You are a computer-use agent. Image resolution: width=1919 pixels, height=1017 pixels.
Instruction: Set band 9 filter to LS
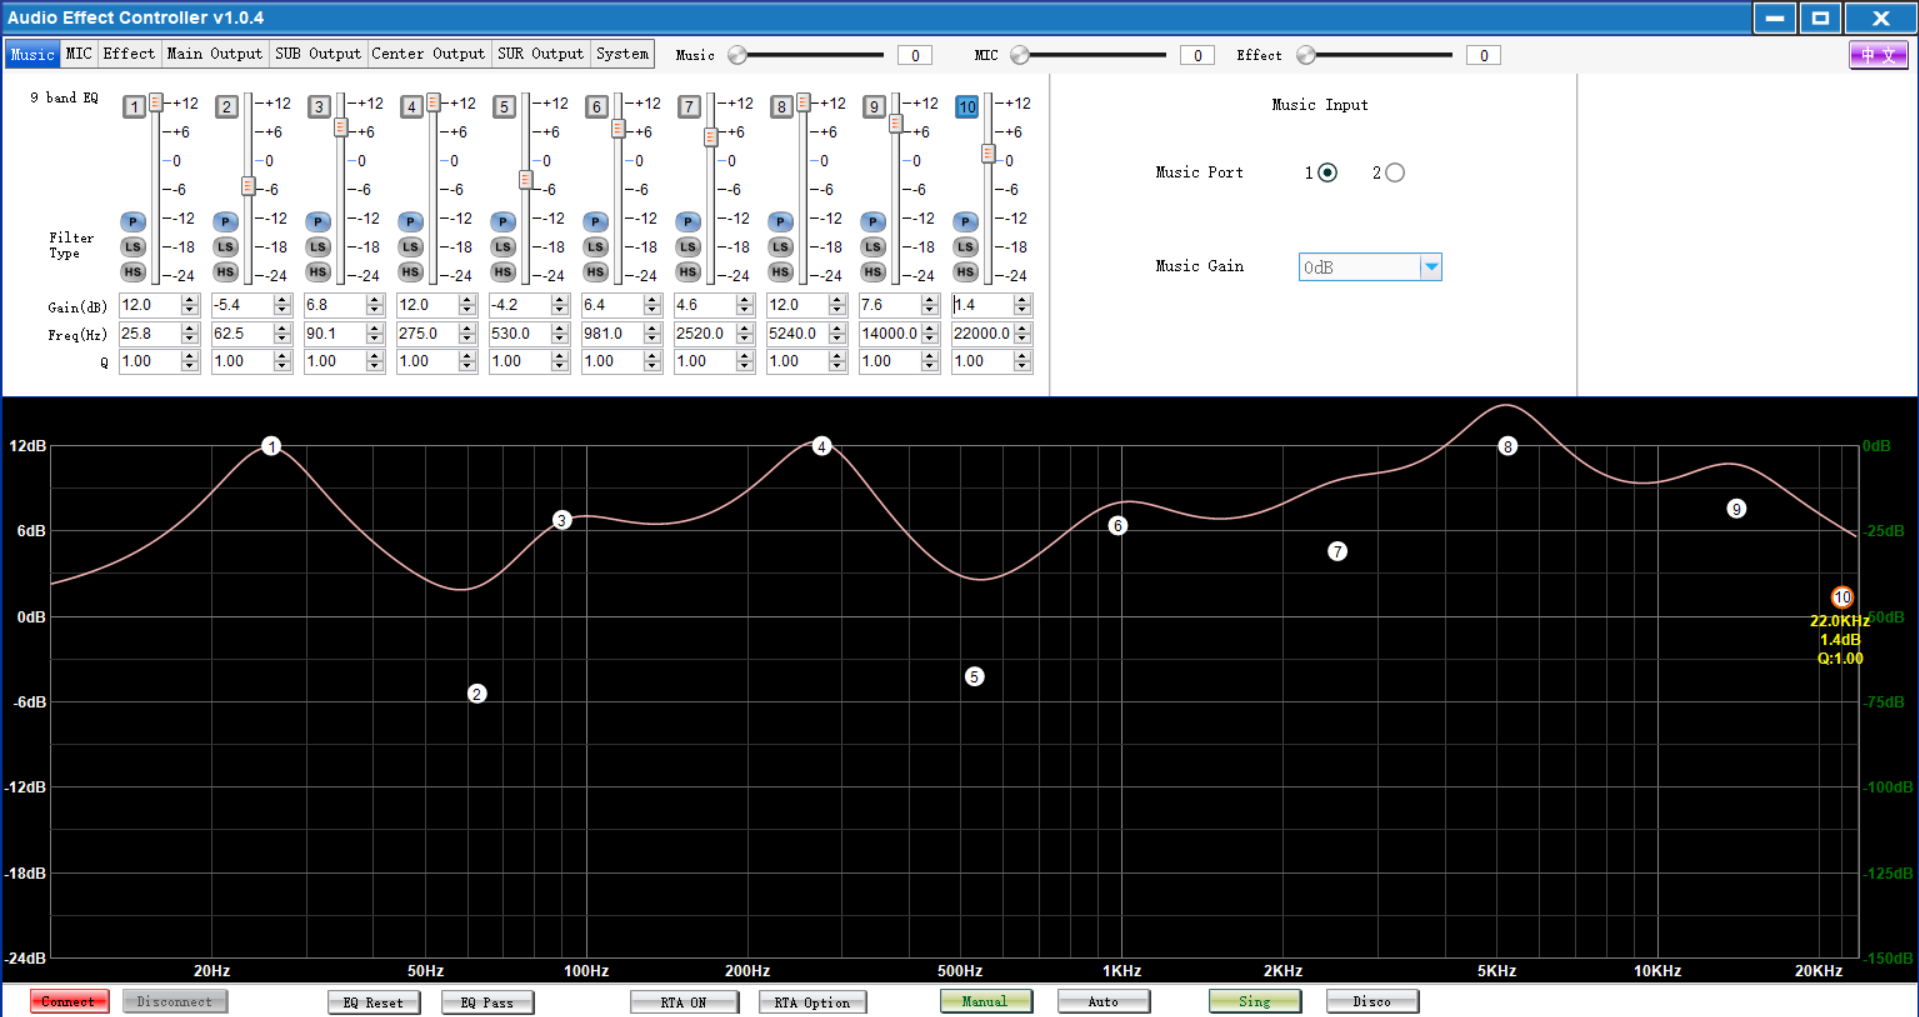pos(873,247)
